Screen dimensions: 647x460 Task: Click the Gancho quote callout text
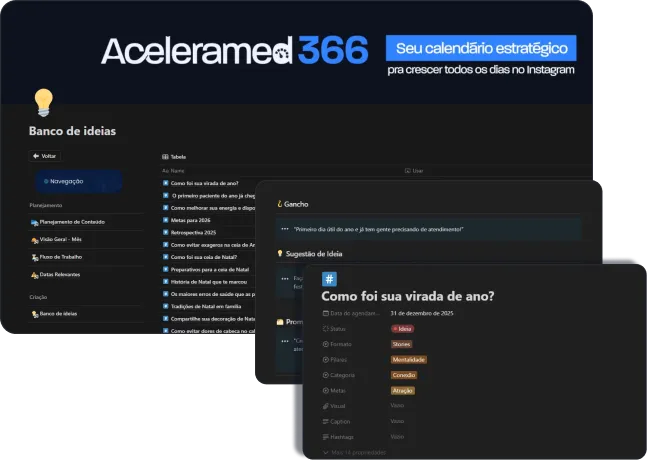click(x=379, y=229)
